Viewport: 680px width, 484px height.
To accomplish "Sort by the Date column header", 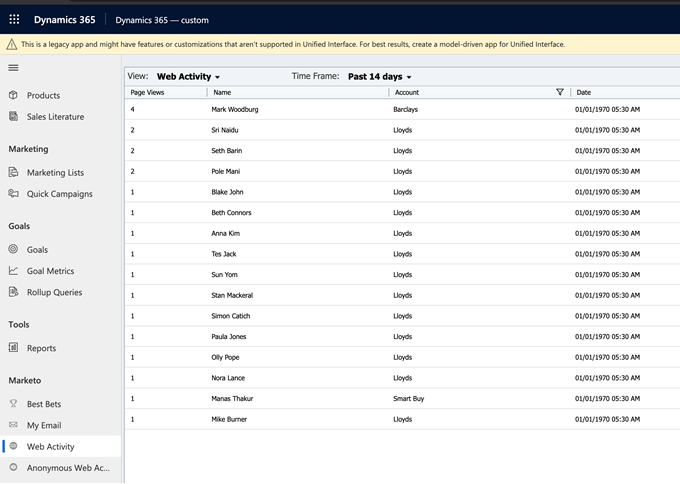I will [x=584, y=92].
